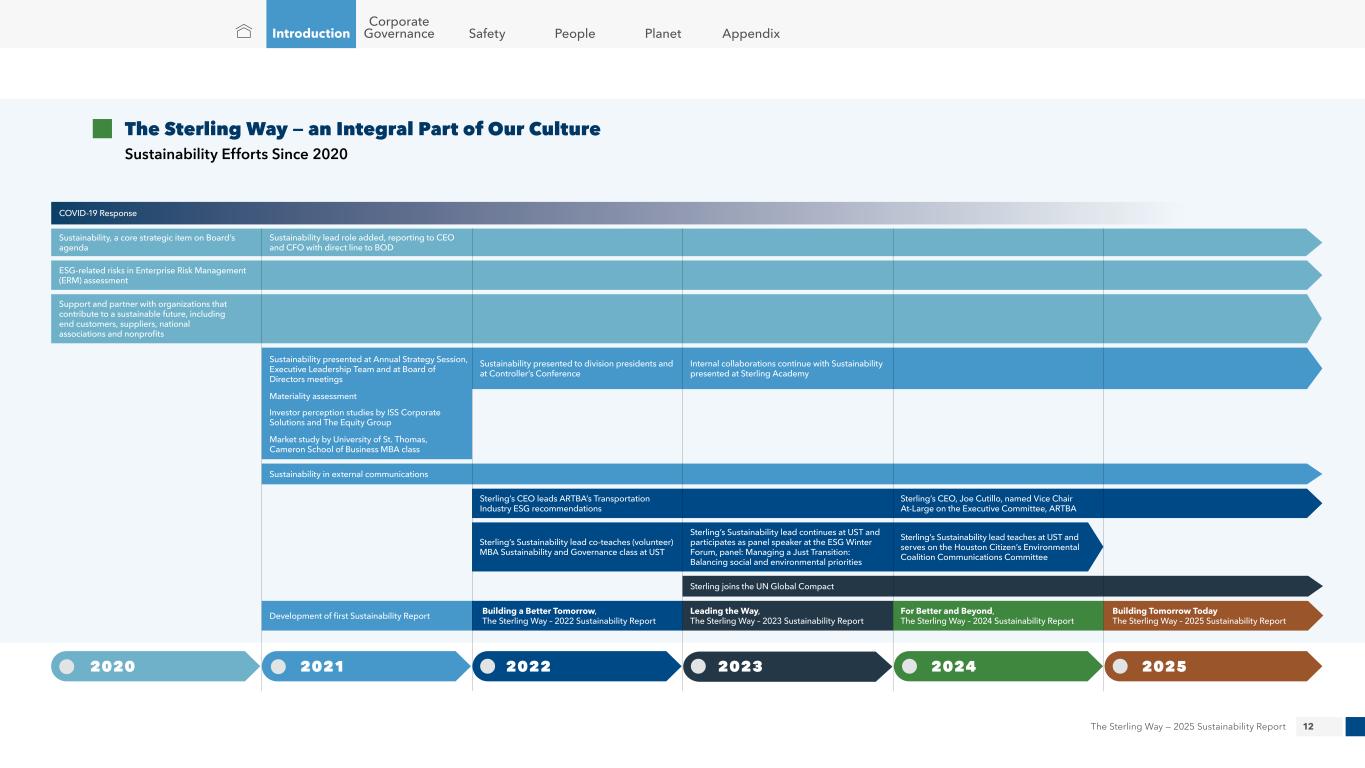The width and height of the screenshot is (1365, 768).
Task: Open the People tab
Action: (574, 33)
